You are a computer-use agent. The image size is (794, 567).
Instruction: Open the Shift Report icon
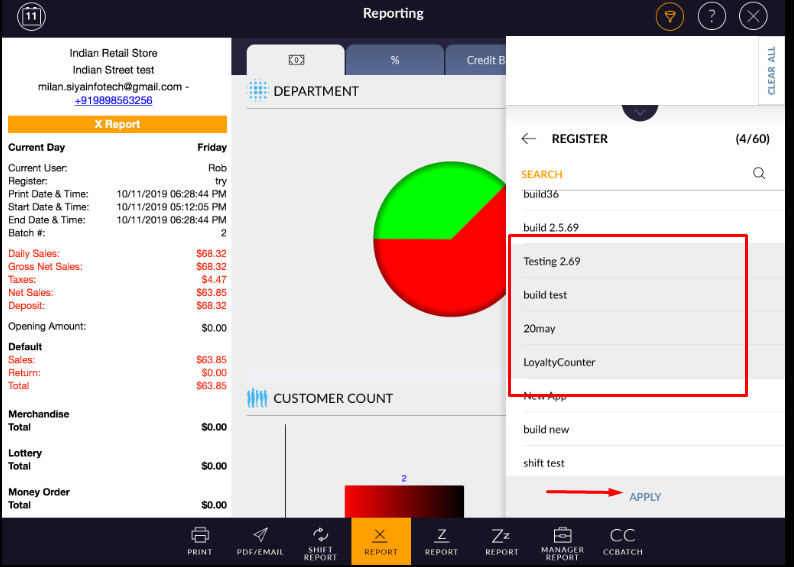tap(320, 541)
